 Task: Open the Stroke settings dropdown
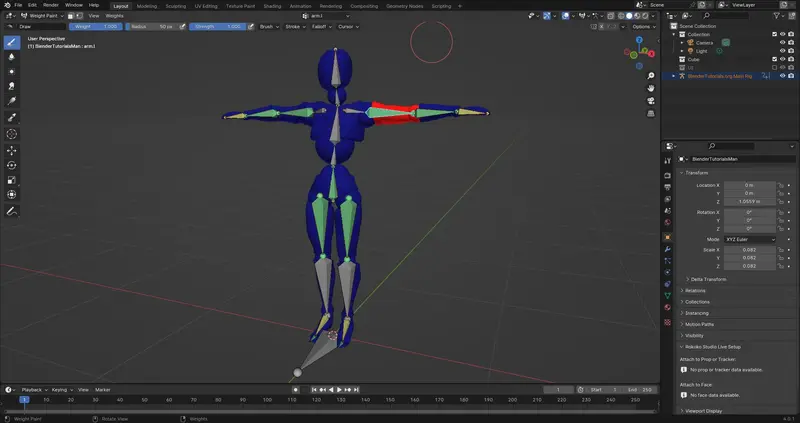tap(295, 27)
